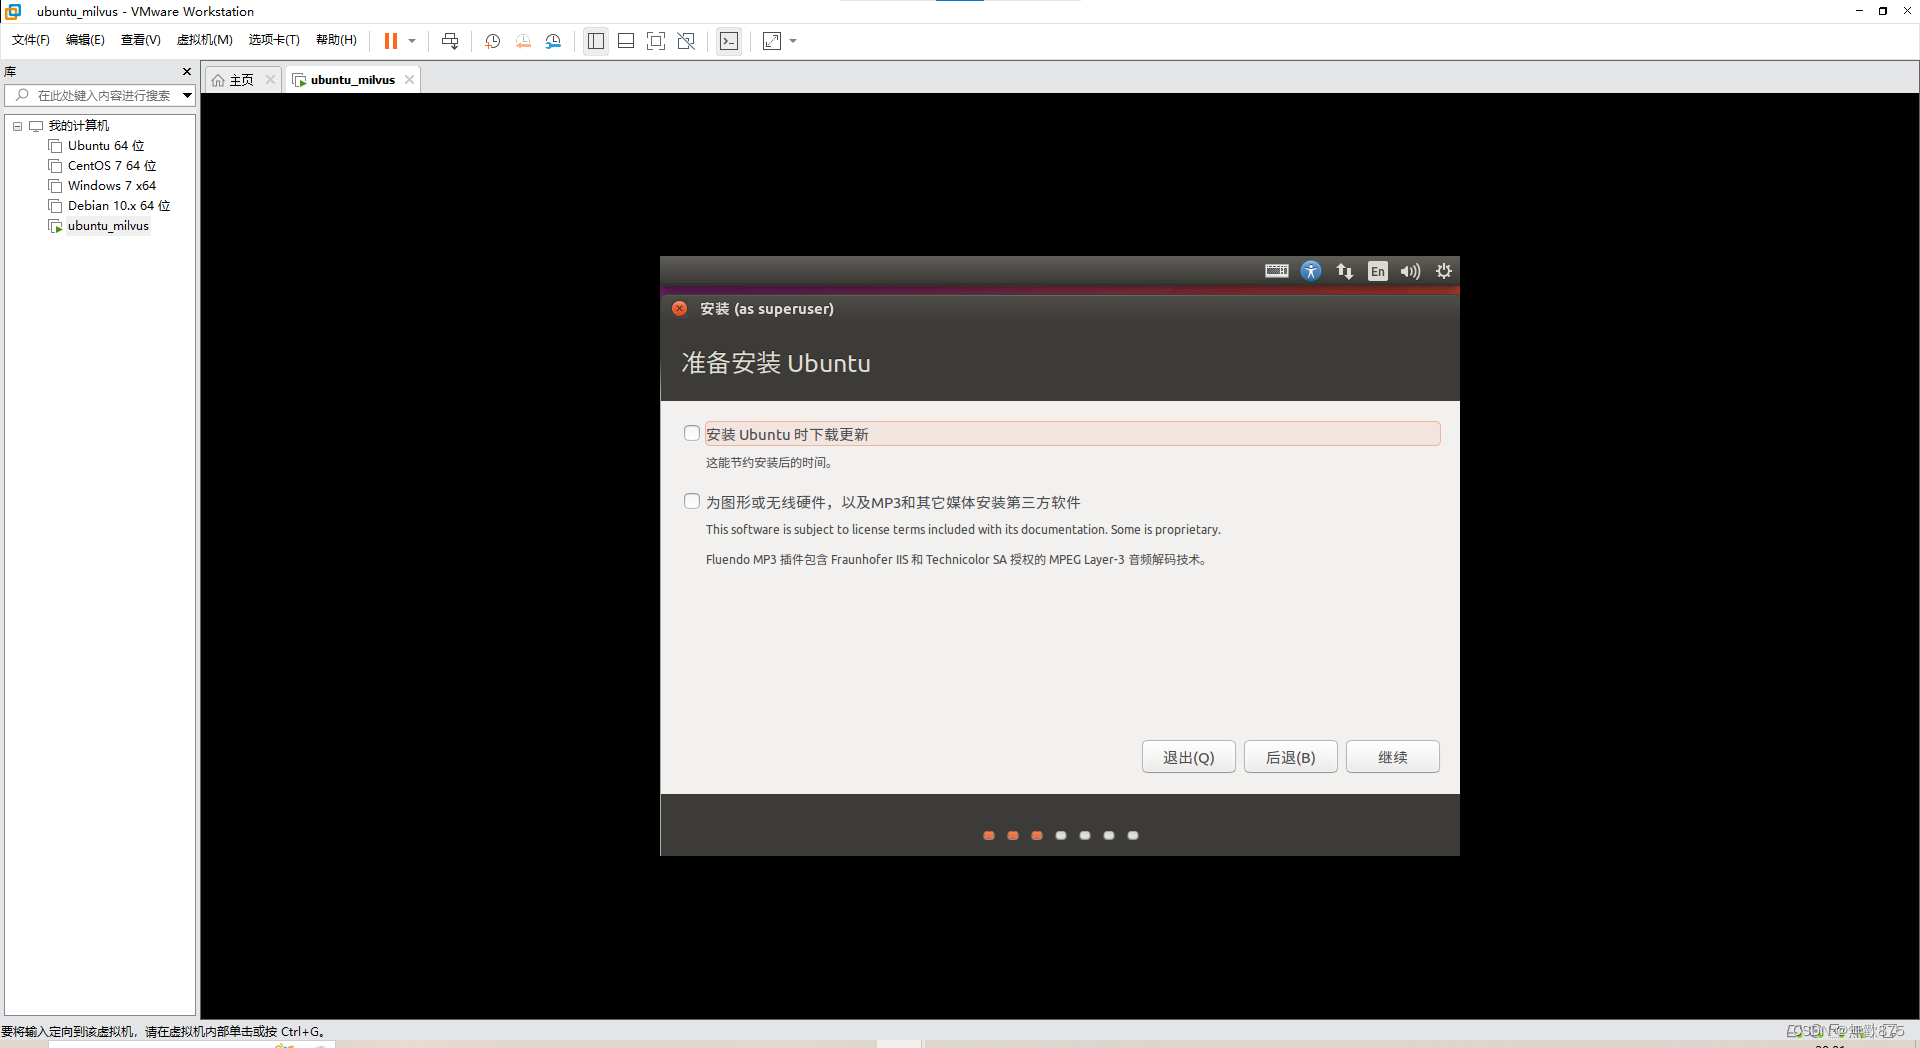Click the 继续 continue button
Image resolution: width=1920 pixels, height=1048 pixels.
1393,757
